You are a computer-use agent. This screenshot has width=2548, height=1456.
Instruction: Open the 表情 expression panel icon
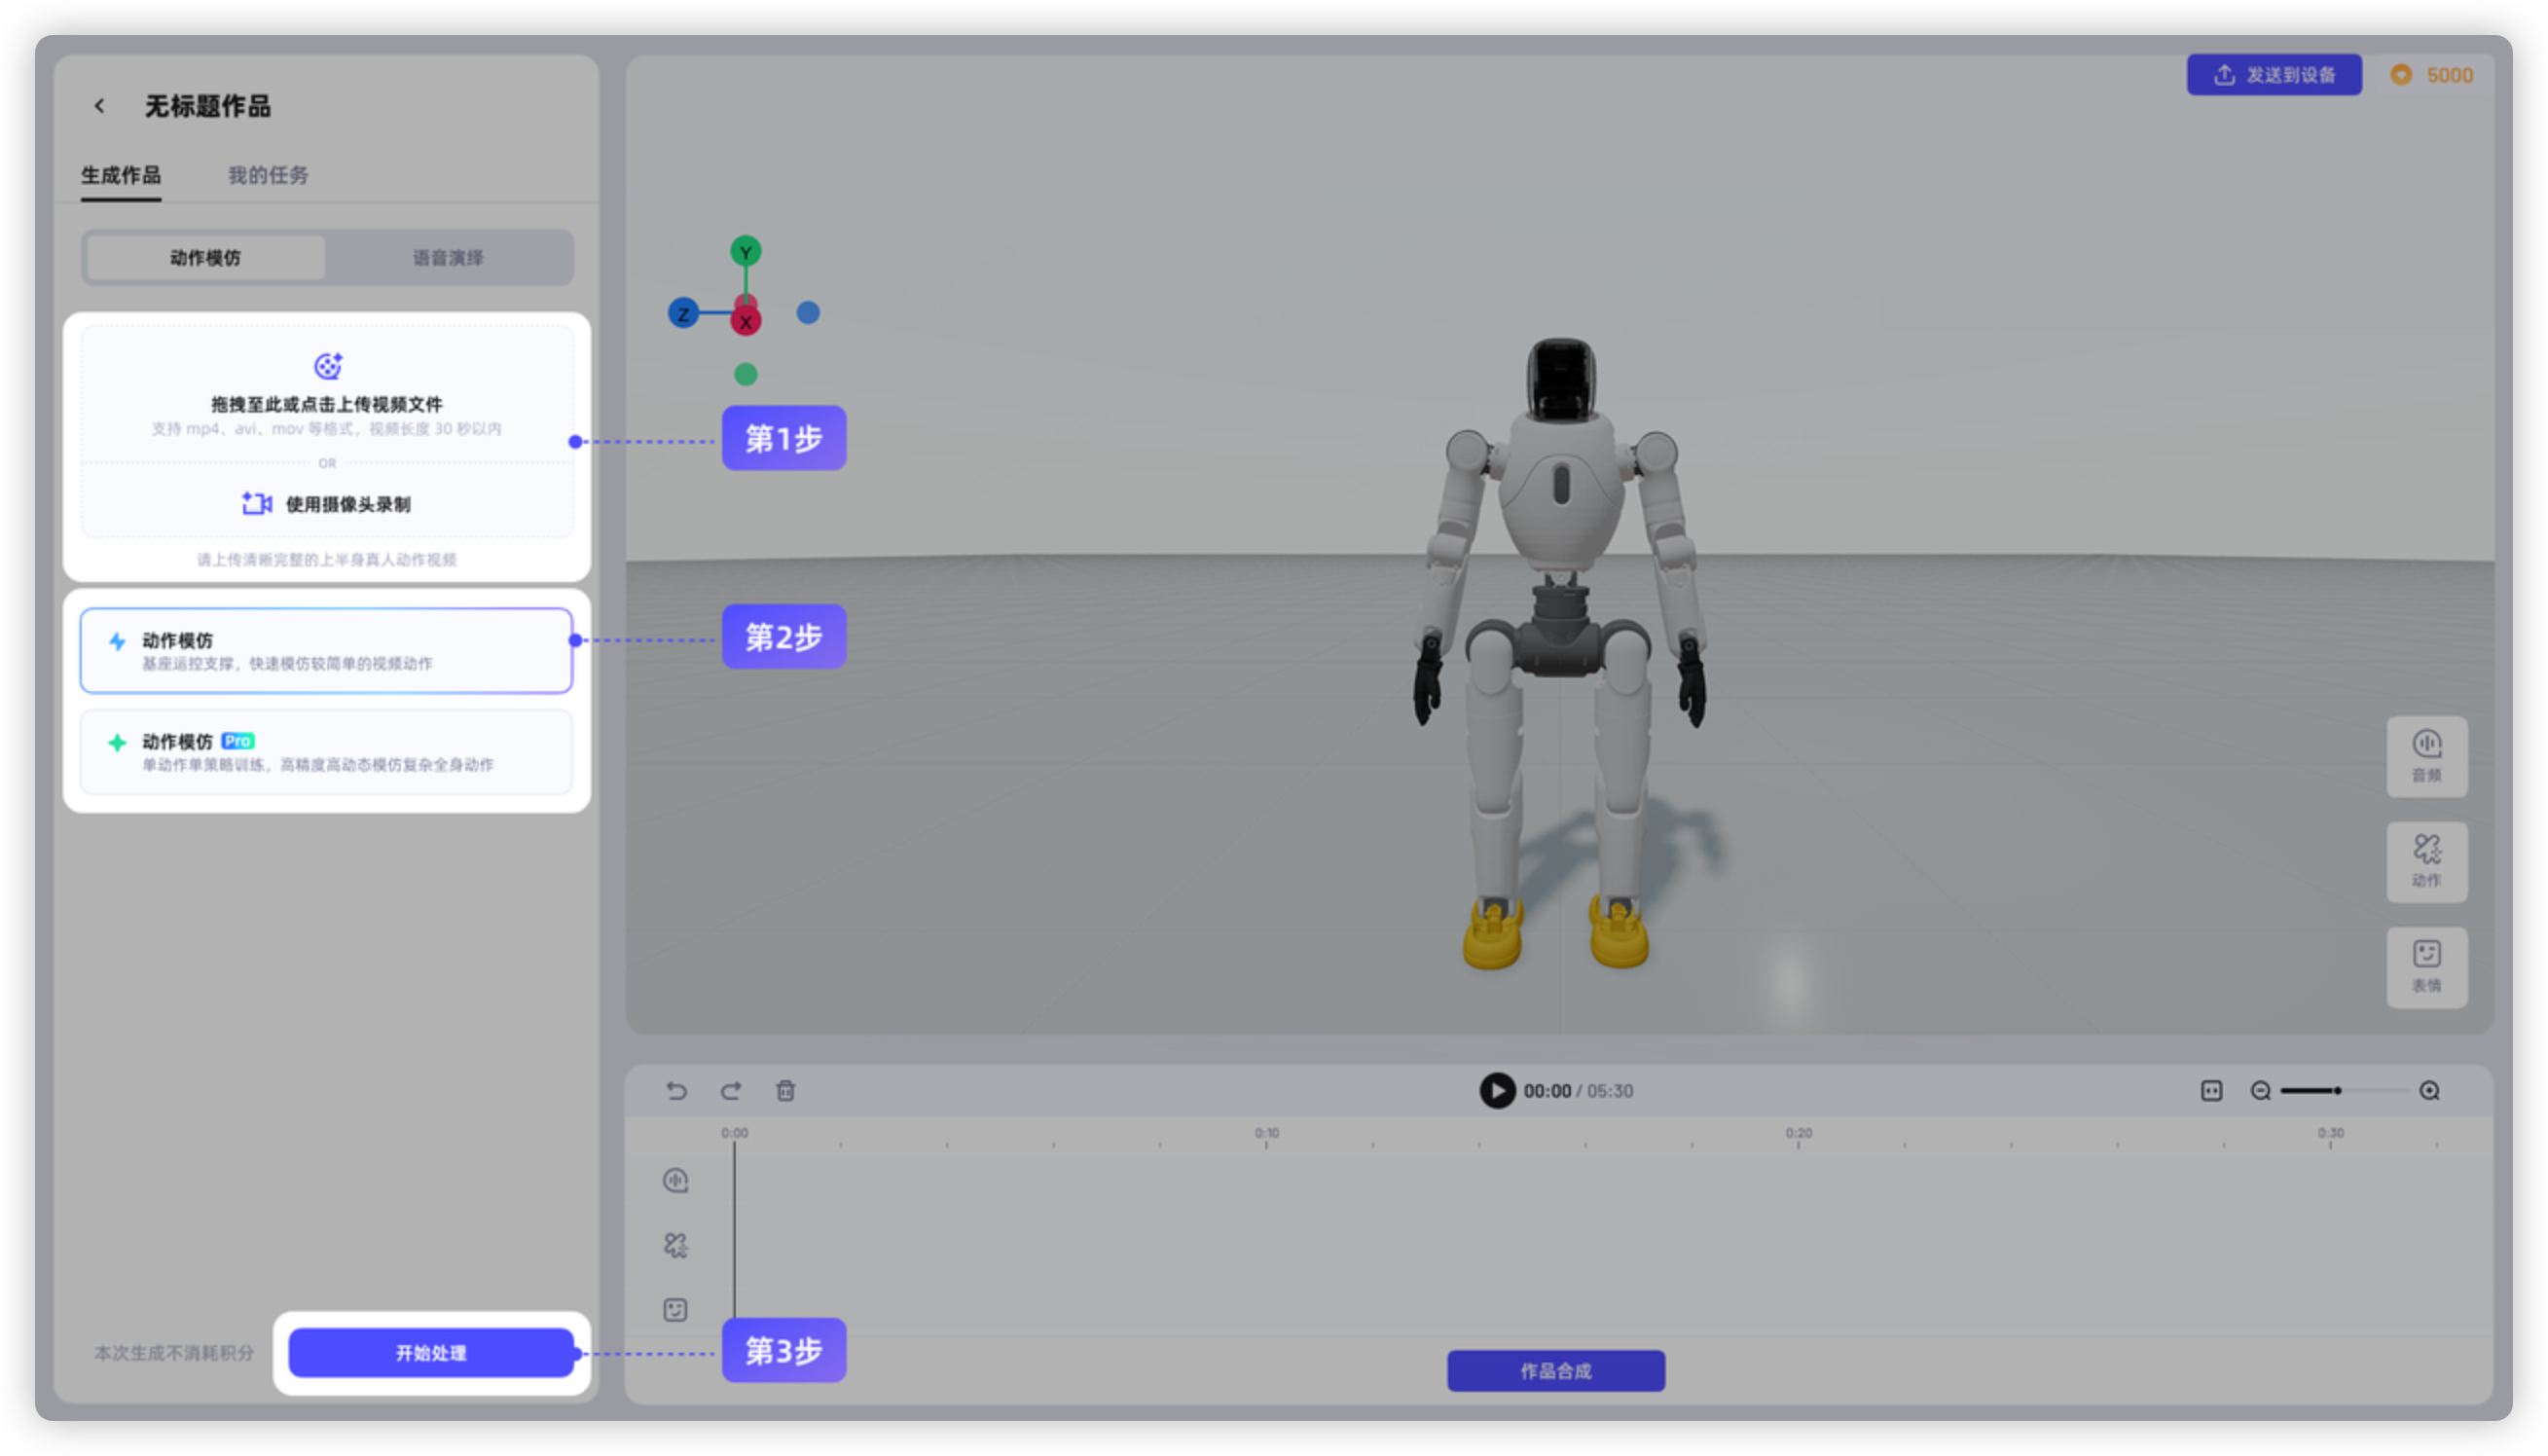click(x=2426, y=966)
